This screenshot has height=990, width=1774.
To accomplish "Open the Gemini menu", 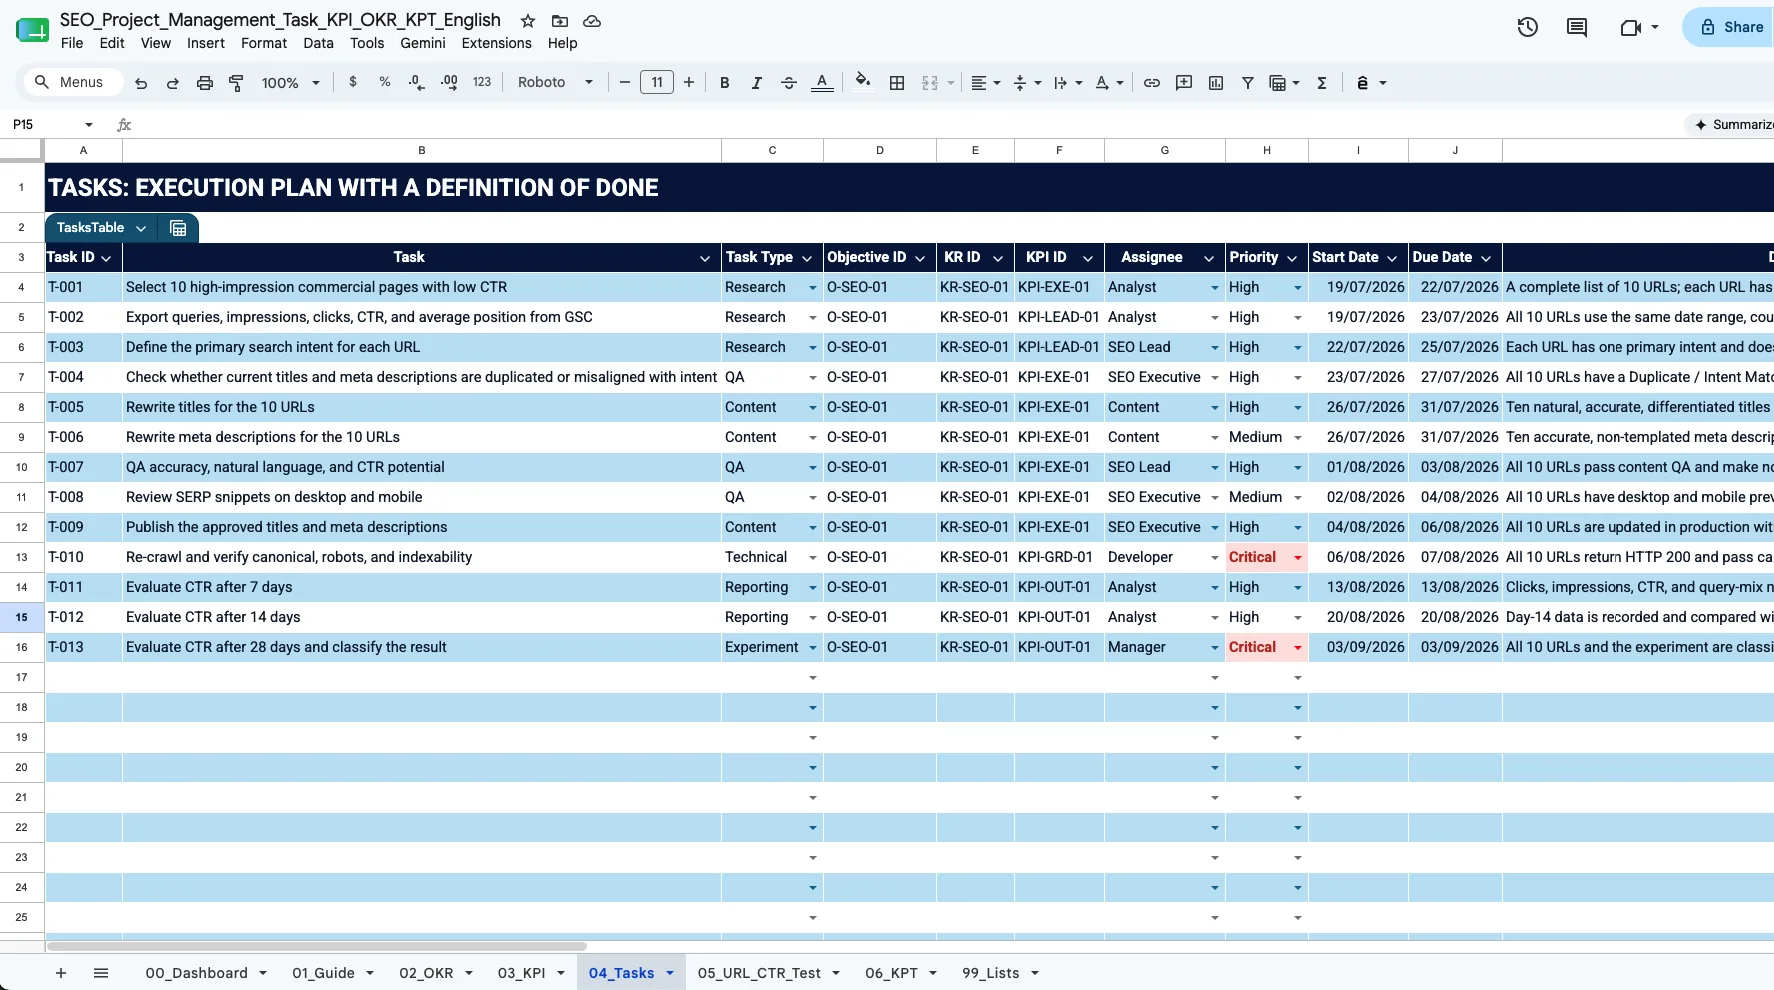I will click(x=423, y=43).
